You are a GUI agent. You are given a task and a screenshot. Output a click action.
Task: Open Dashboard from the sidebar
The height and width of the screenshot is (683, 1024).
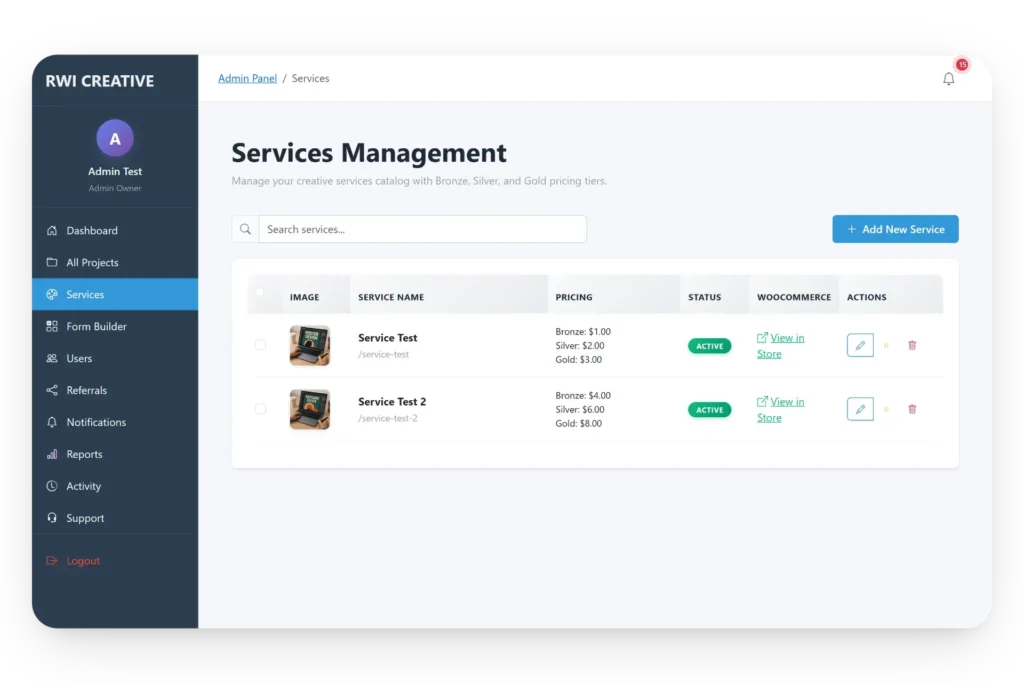click(92, 231)
